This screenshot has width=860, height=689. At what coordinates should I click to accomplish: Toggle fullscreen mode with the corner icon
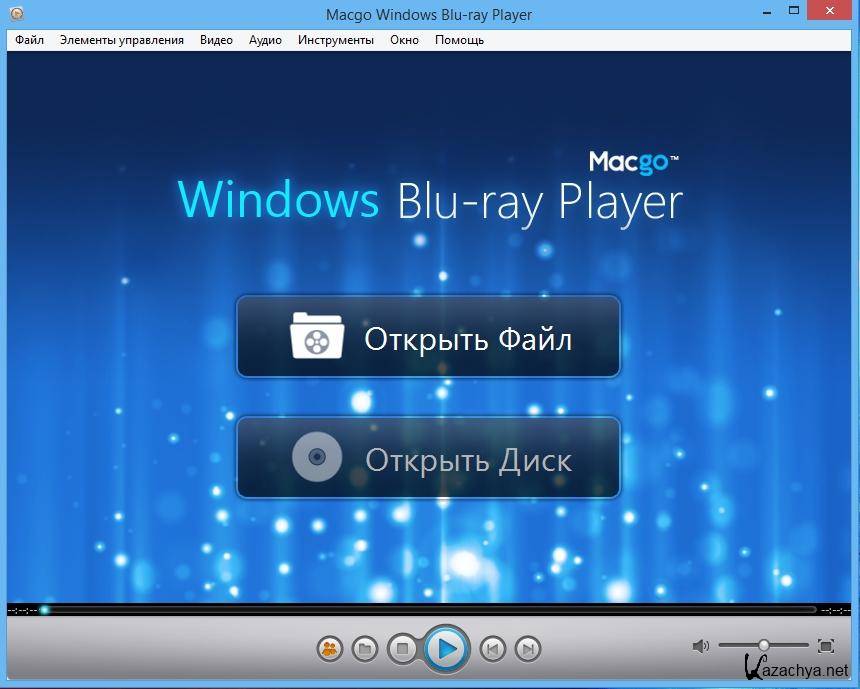(826, 646)
